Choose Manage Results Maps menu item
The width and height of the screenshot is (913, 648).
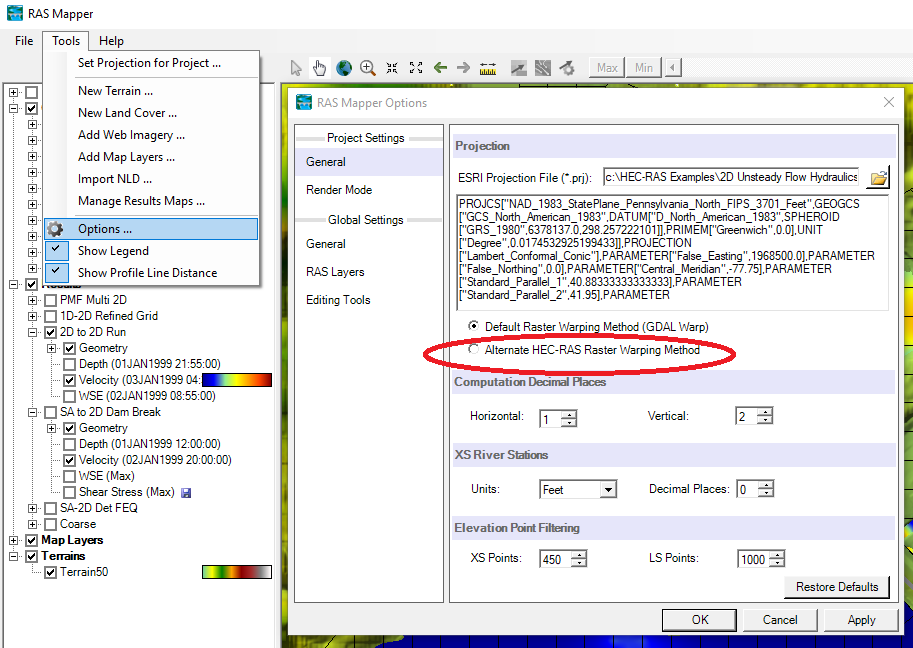click(141, 201)
